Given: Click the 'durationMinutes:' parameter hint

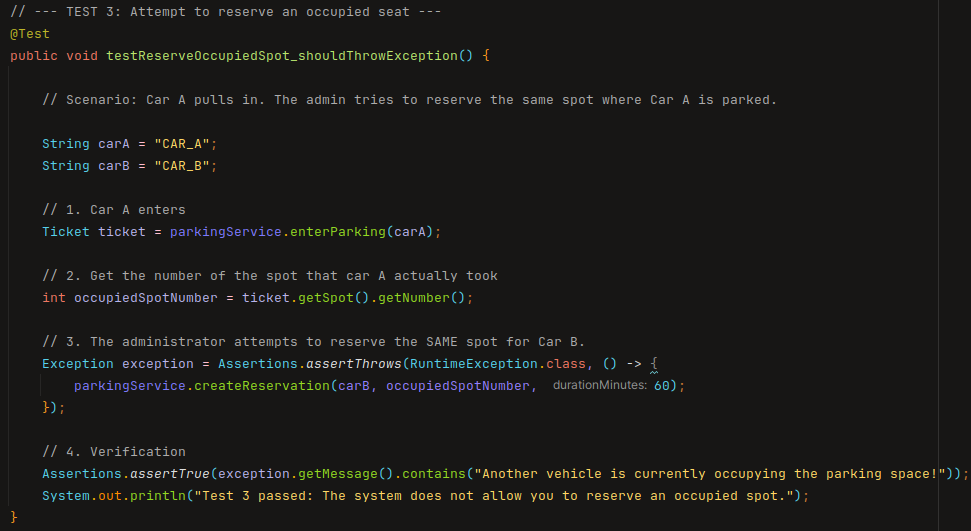Looking at the screenshot, I should click(599, 385).
